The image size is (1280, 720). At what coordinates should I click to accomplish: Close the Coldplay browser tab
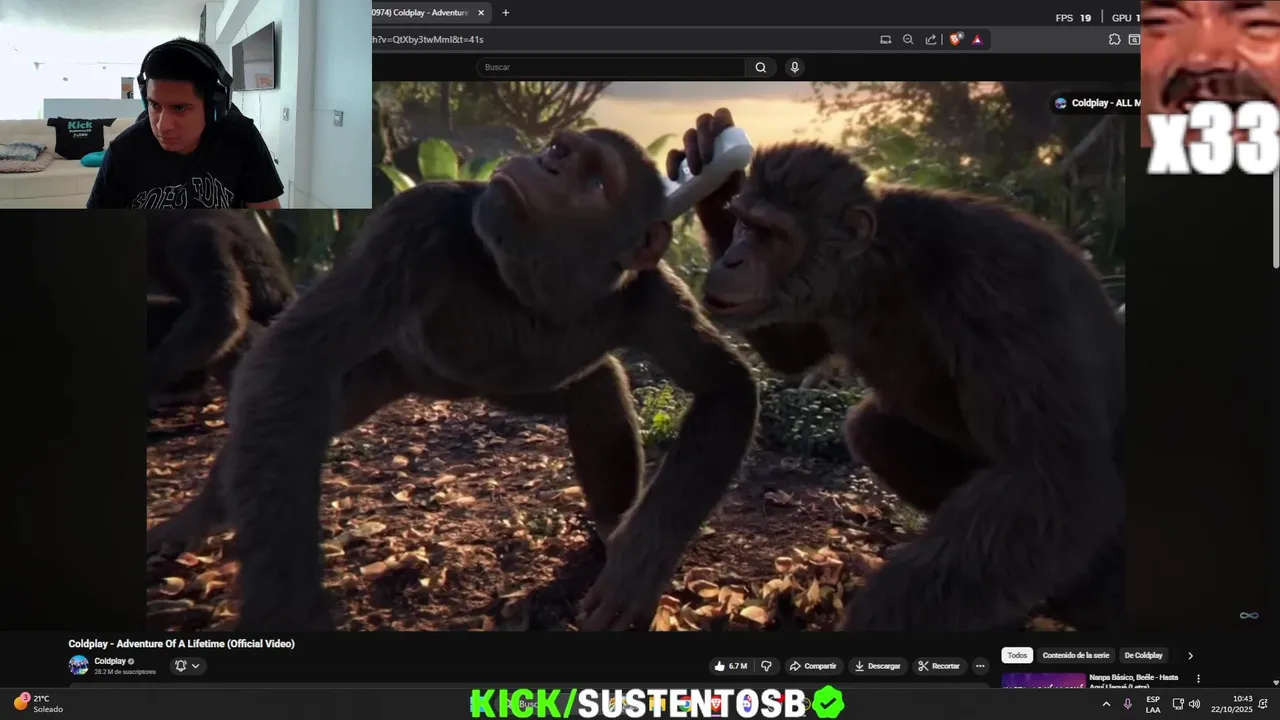(x=481, y=13)
